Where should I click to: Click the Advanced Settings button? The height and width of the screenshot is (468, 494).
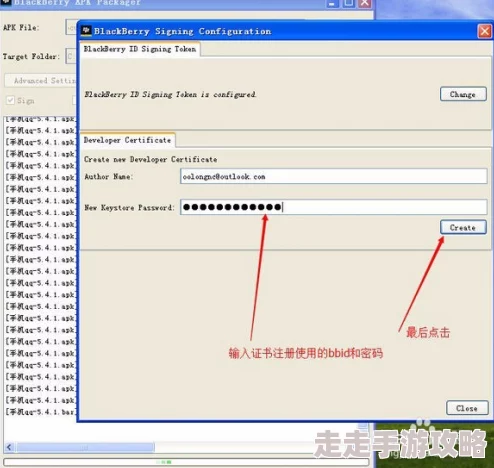tap(41, 81)
